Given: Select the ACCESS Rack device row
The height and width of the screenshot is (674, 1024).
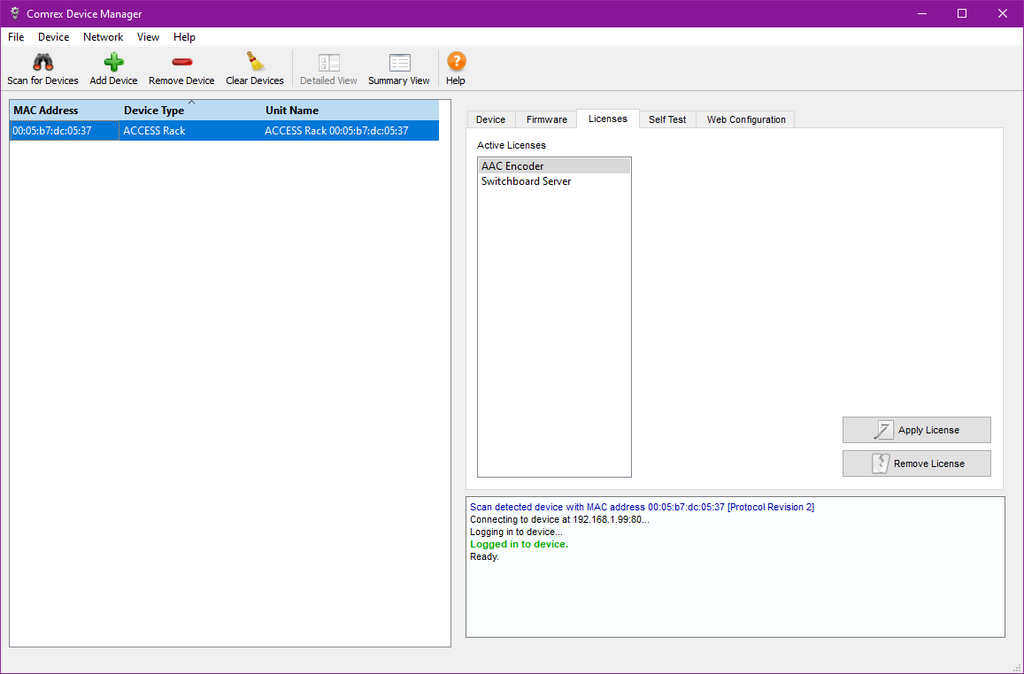Looking at the screenshot, I should tap(224, 131).
